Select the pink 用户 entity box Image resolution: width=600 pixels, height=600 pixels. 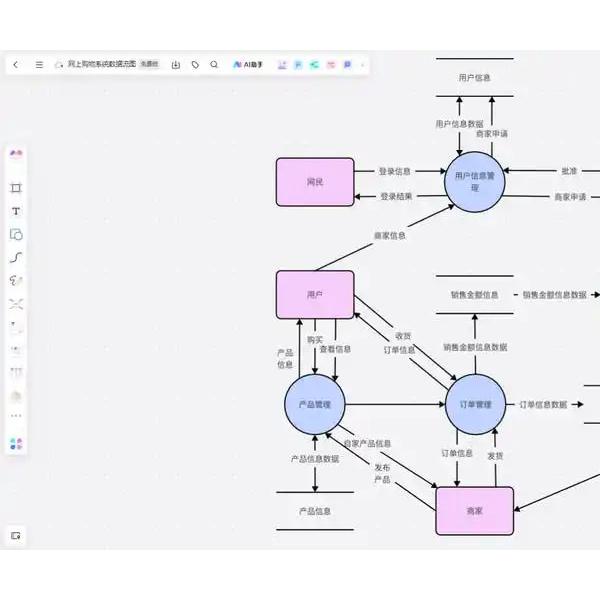[315, 294]
